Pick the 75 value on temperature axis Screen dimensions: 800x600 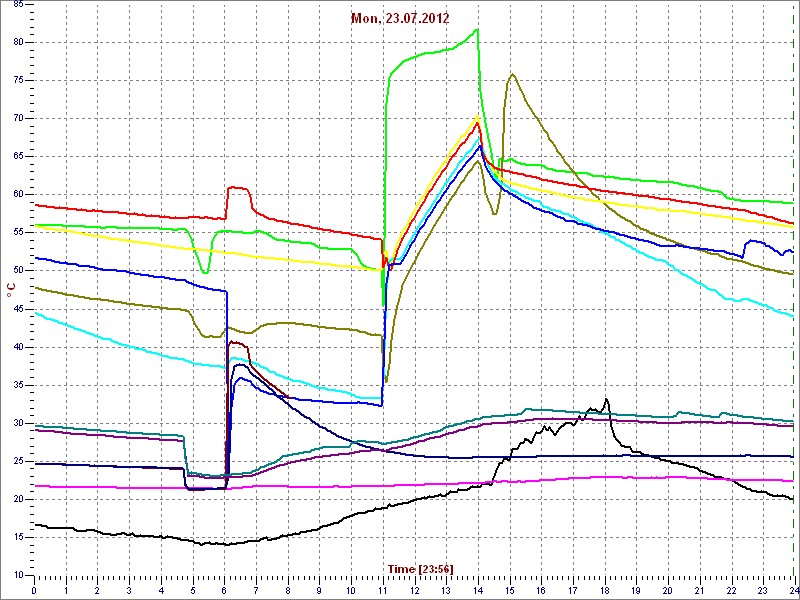(x=17, y=80)
